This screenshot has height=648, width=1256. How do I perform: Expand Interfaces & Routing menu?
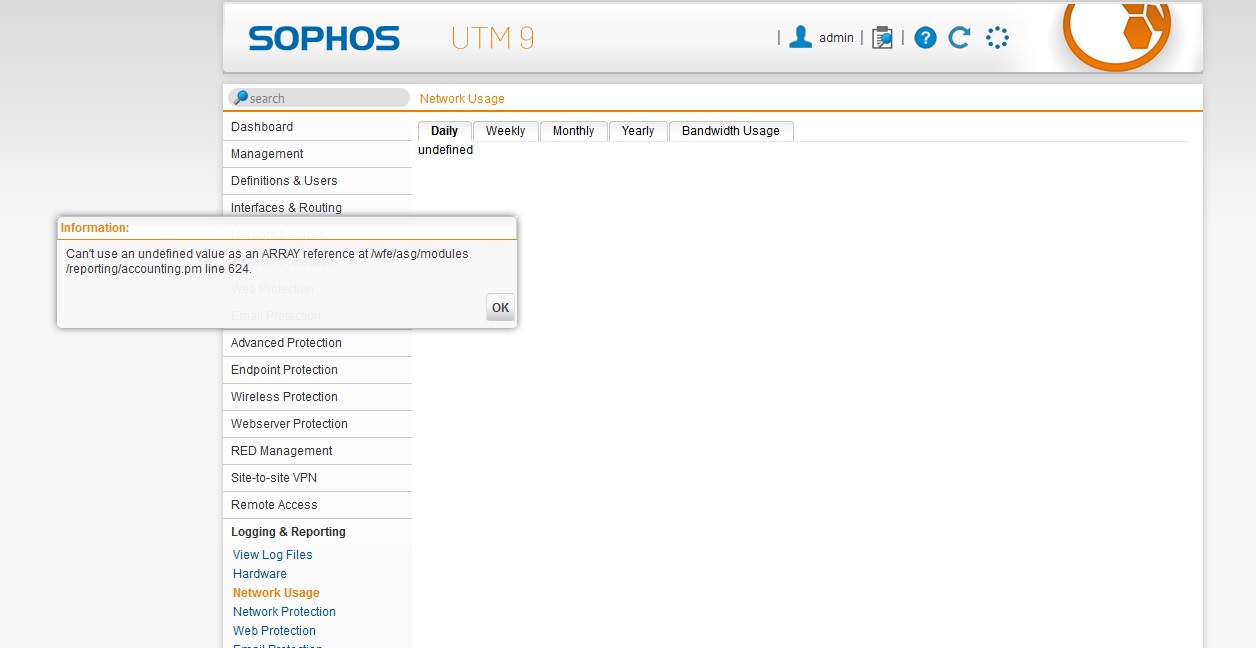click(317, 208)
